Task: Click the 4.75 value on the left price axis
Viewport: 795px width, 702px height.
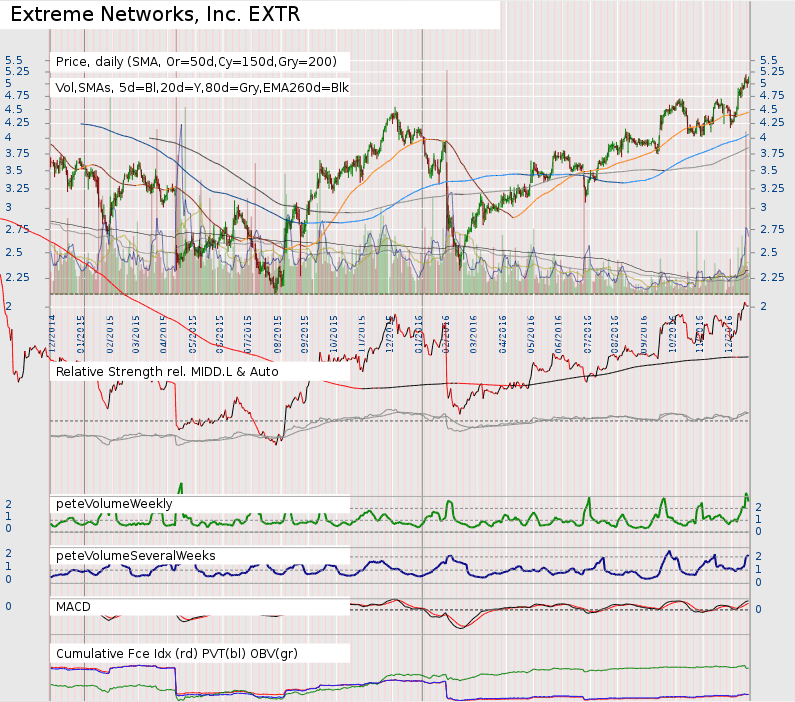Action: click(17, 95)
